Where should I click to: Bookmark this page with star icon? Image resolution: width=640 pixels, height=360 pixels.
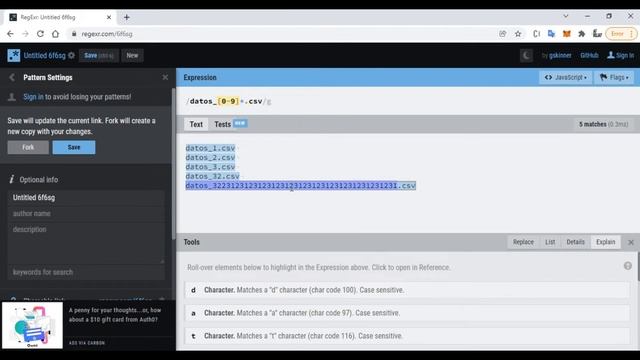[518, 34]
